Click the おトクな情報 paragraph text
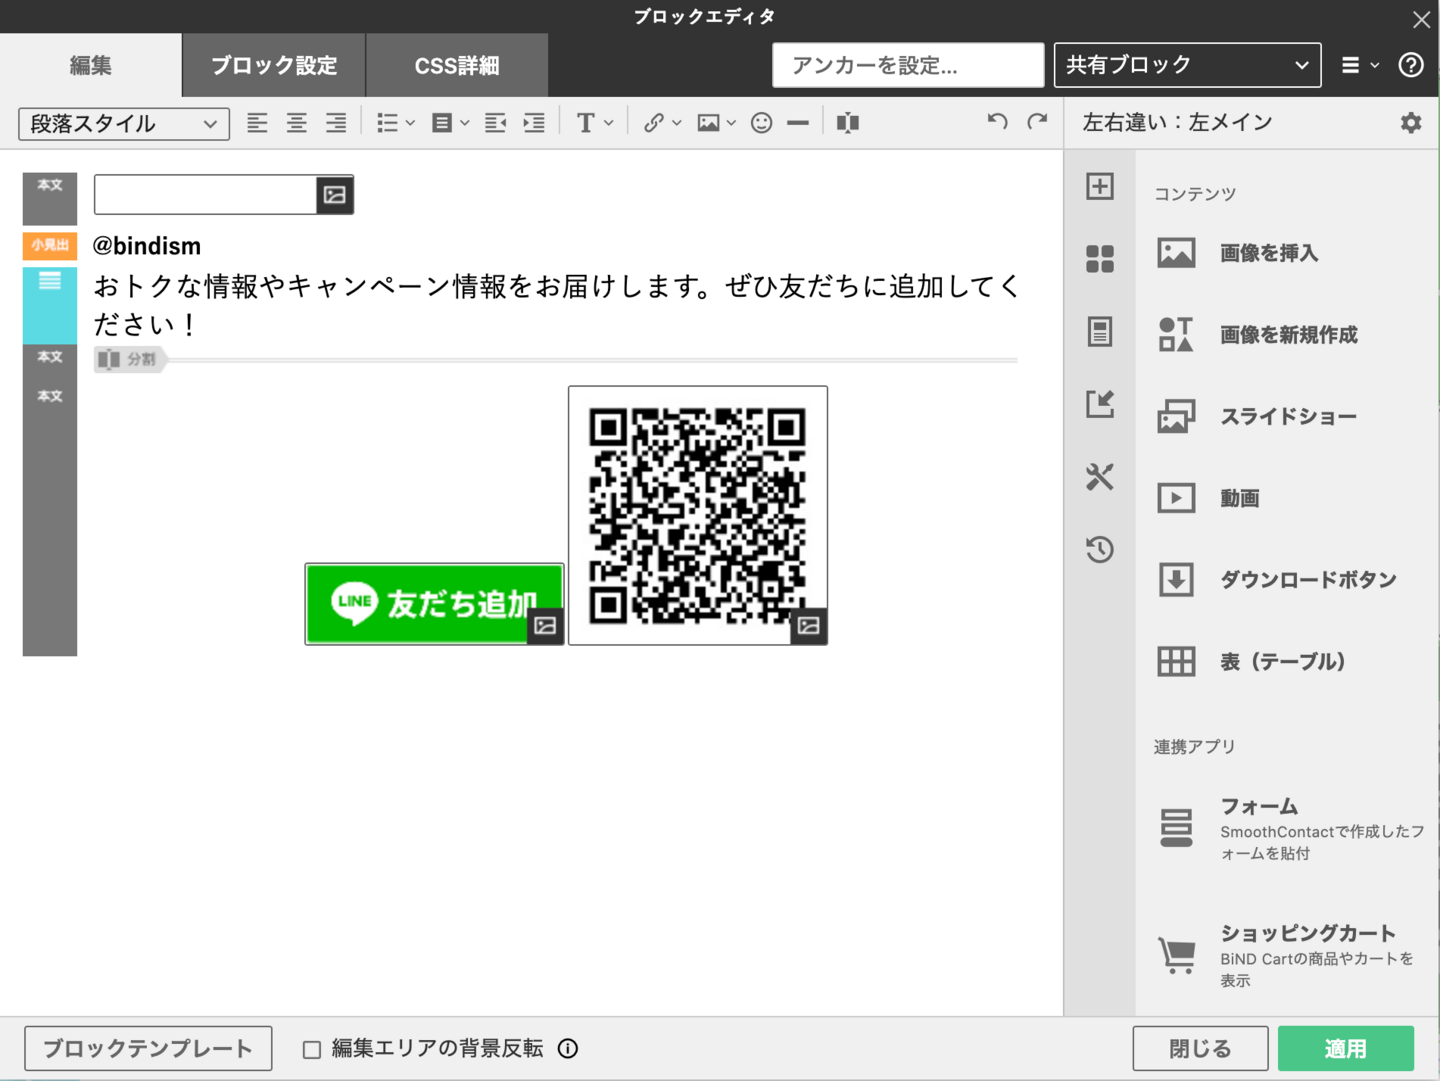 tap(556, 305)
